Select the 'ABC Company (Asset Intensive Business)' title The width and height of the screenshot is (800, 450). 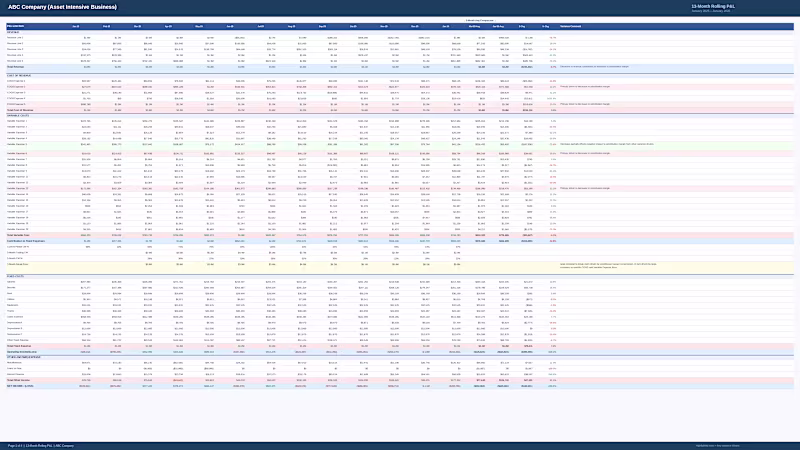tap(62, 7)
